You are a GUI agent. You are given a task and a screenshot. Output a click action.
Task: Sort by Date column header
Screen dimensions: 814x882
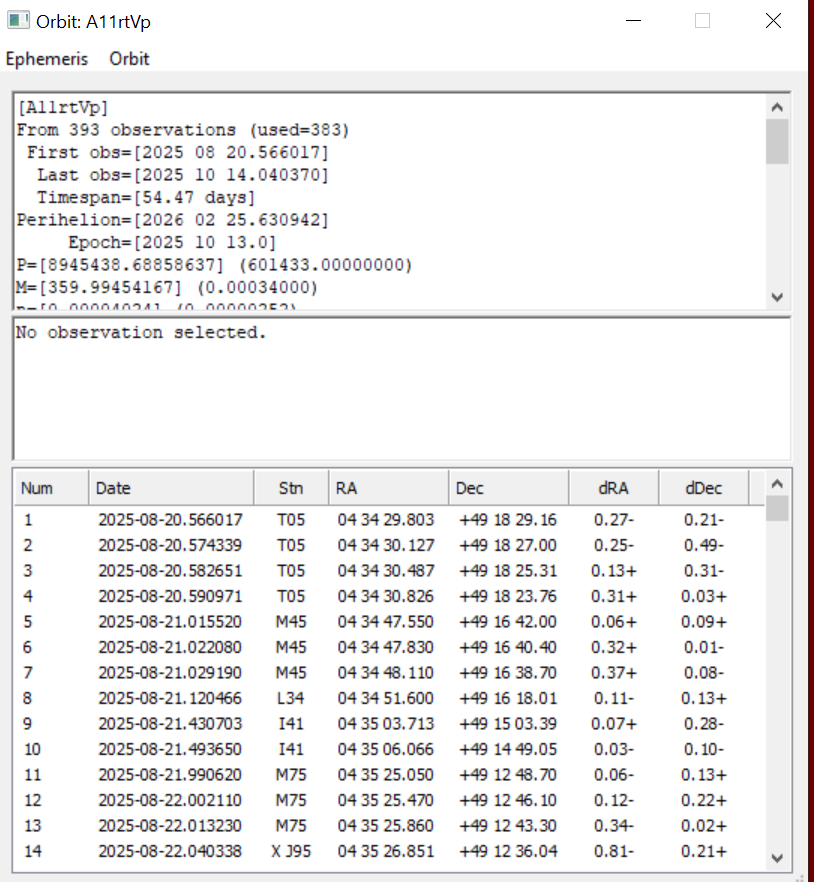pos(170,489)
